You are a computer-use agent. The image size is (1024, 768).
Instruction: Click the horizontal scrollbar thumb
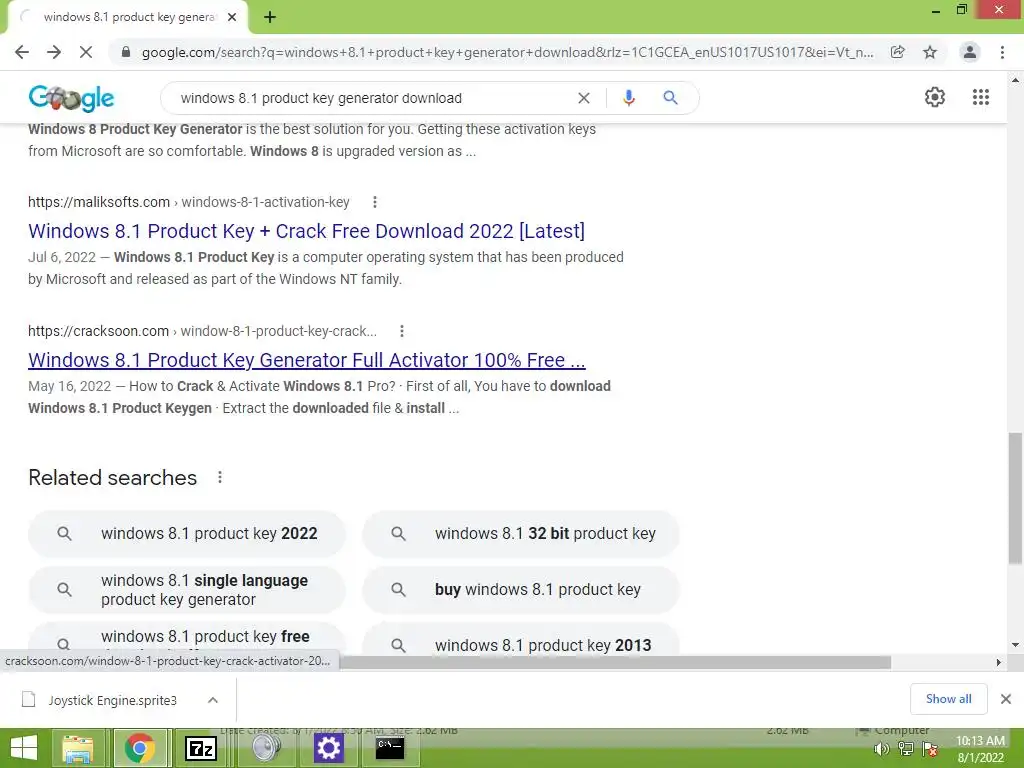click(x=615, y=662)
